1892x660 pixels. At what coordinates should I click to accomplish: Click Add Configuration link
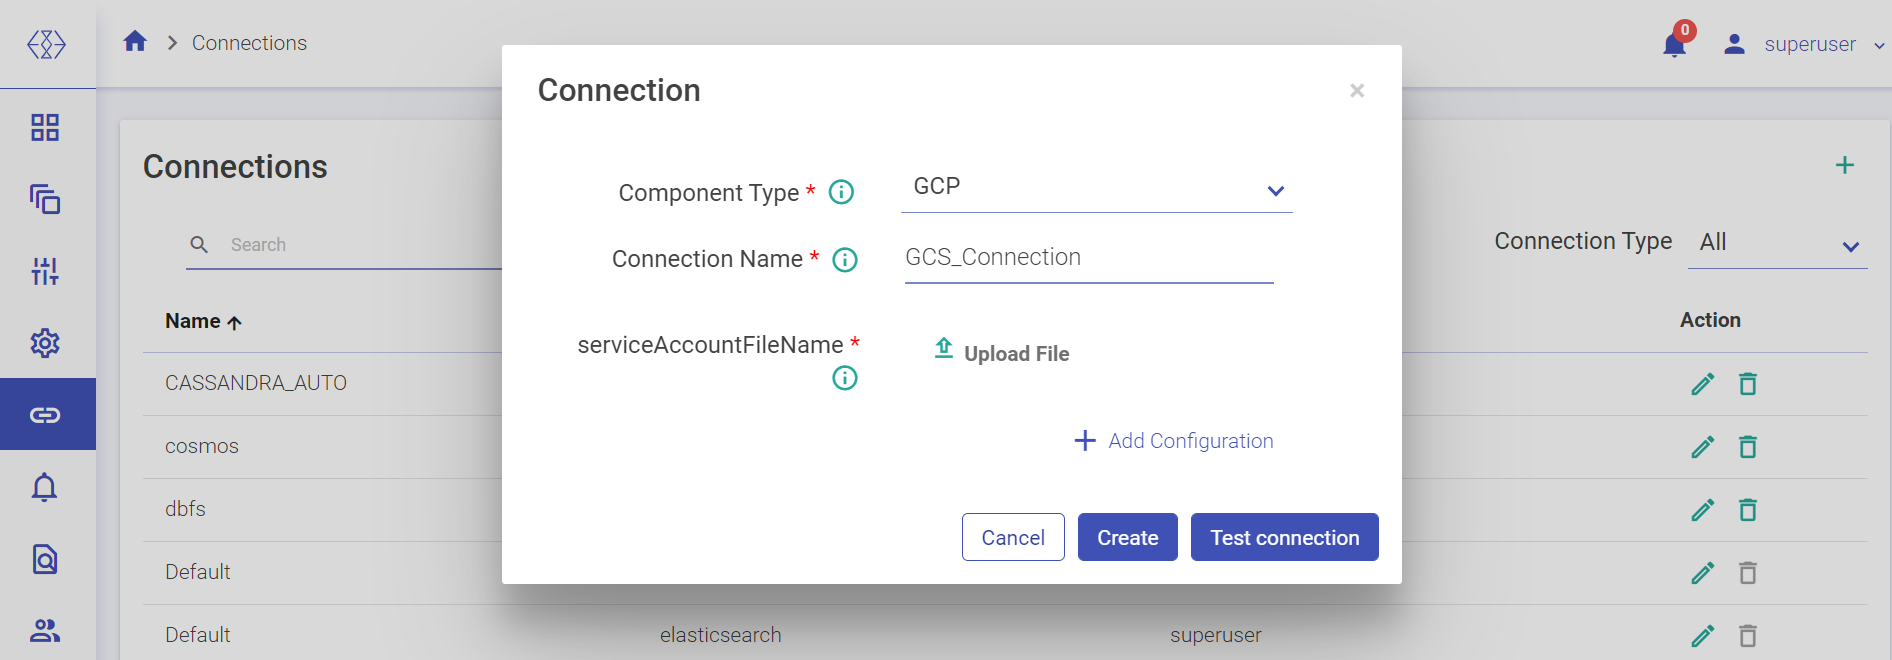click(x=1173, y=441)
